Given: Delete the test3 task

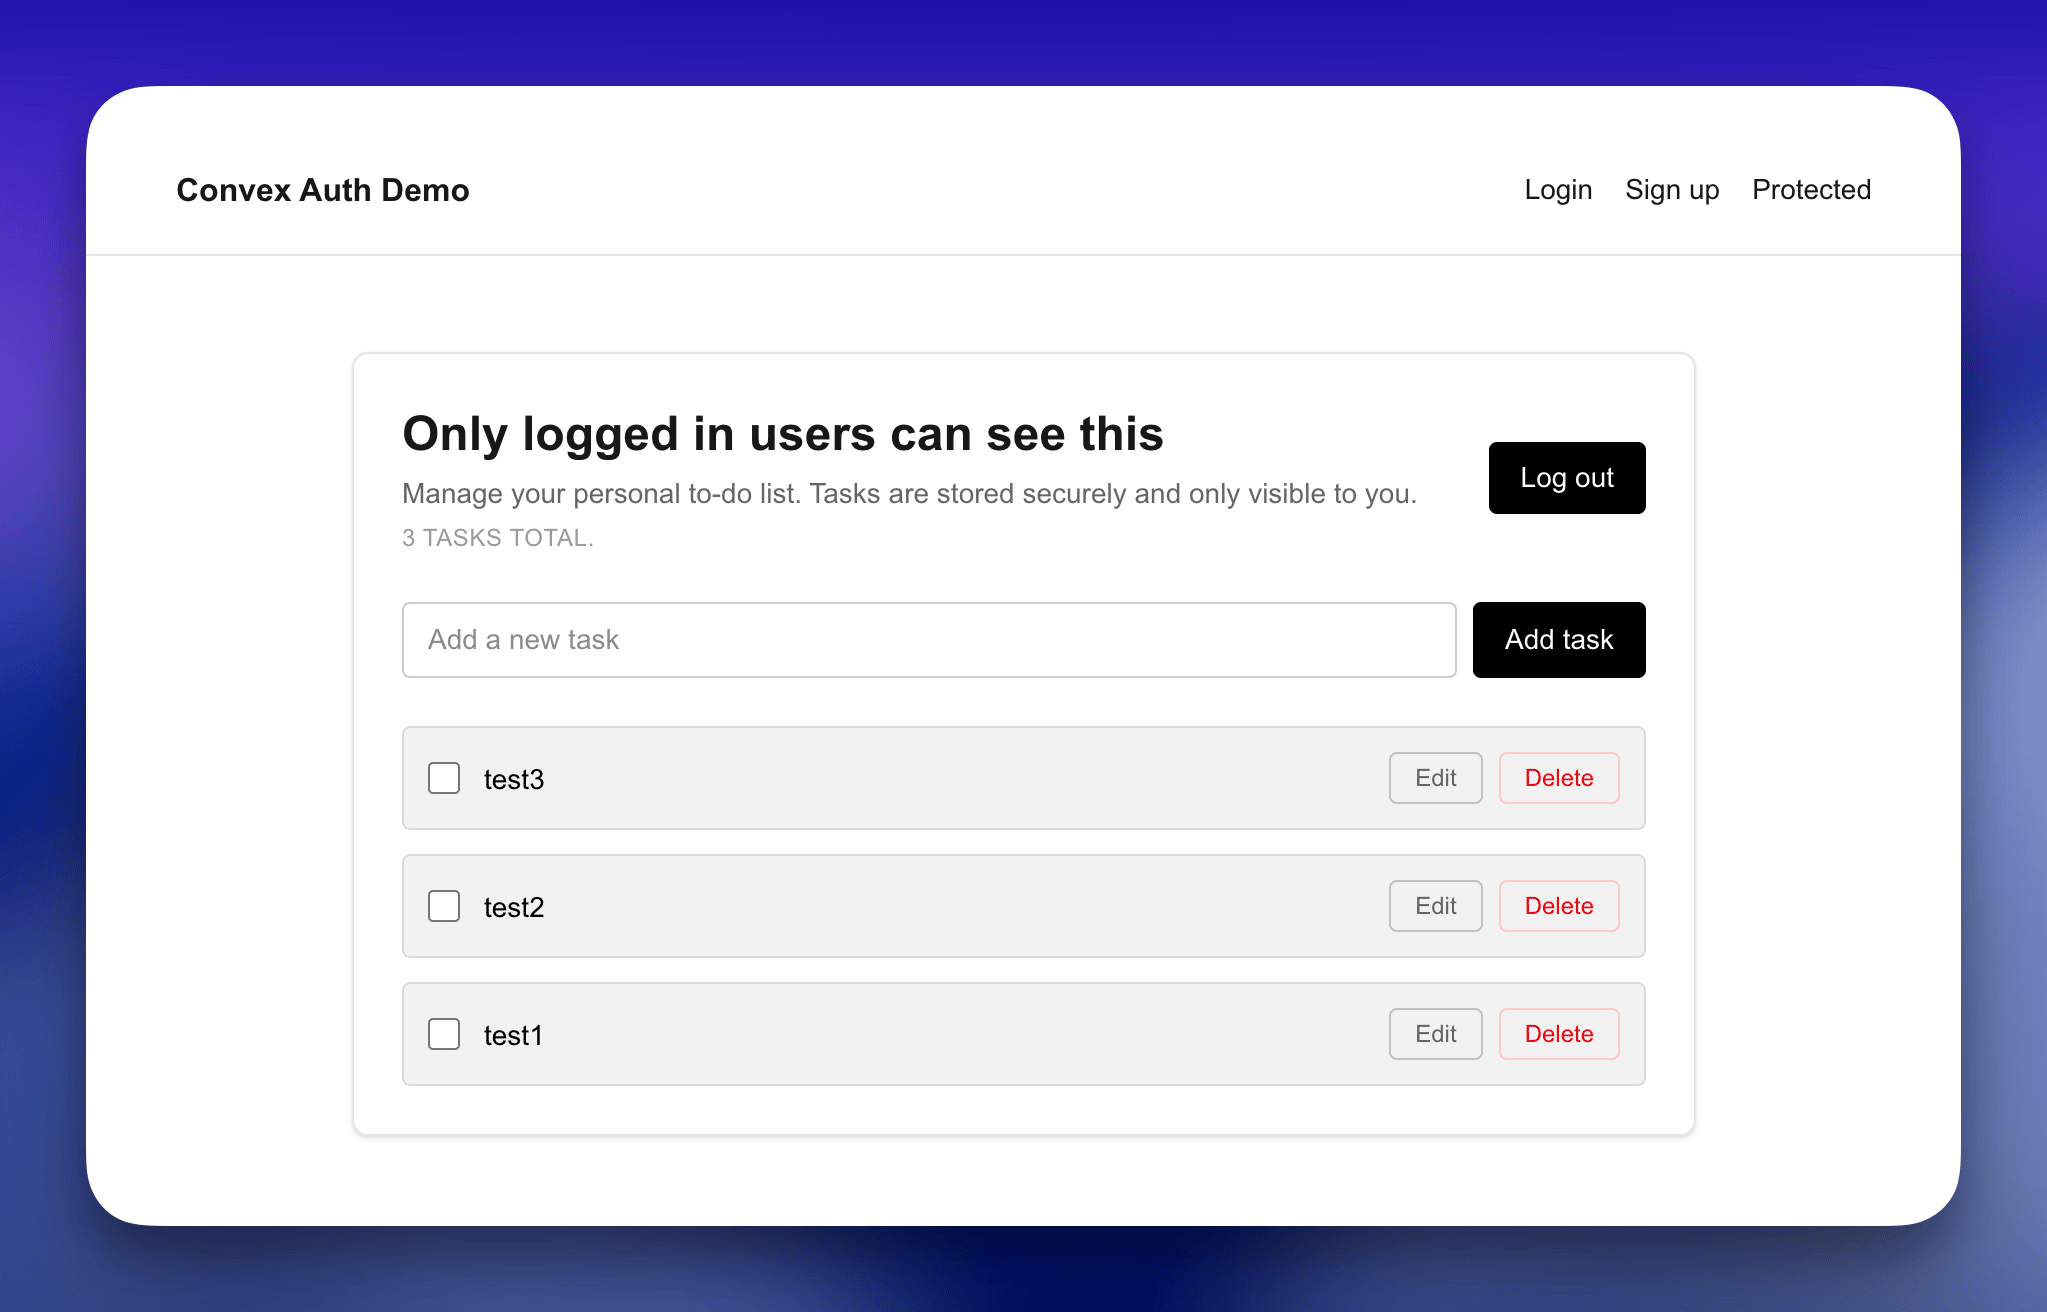Looking at the screenshot, I should click(1558, 778).
